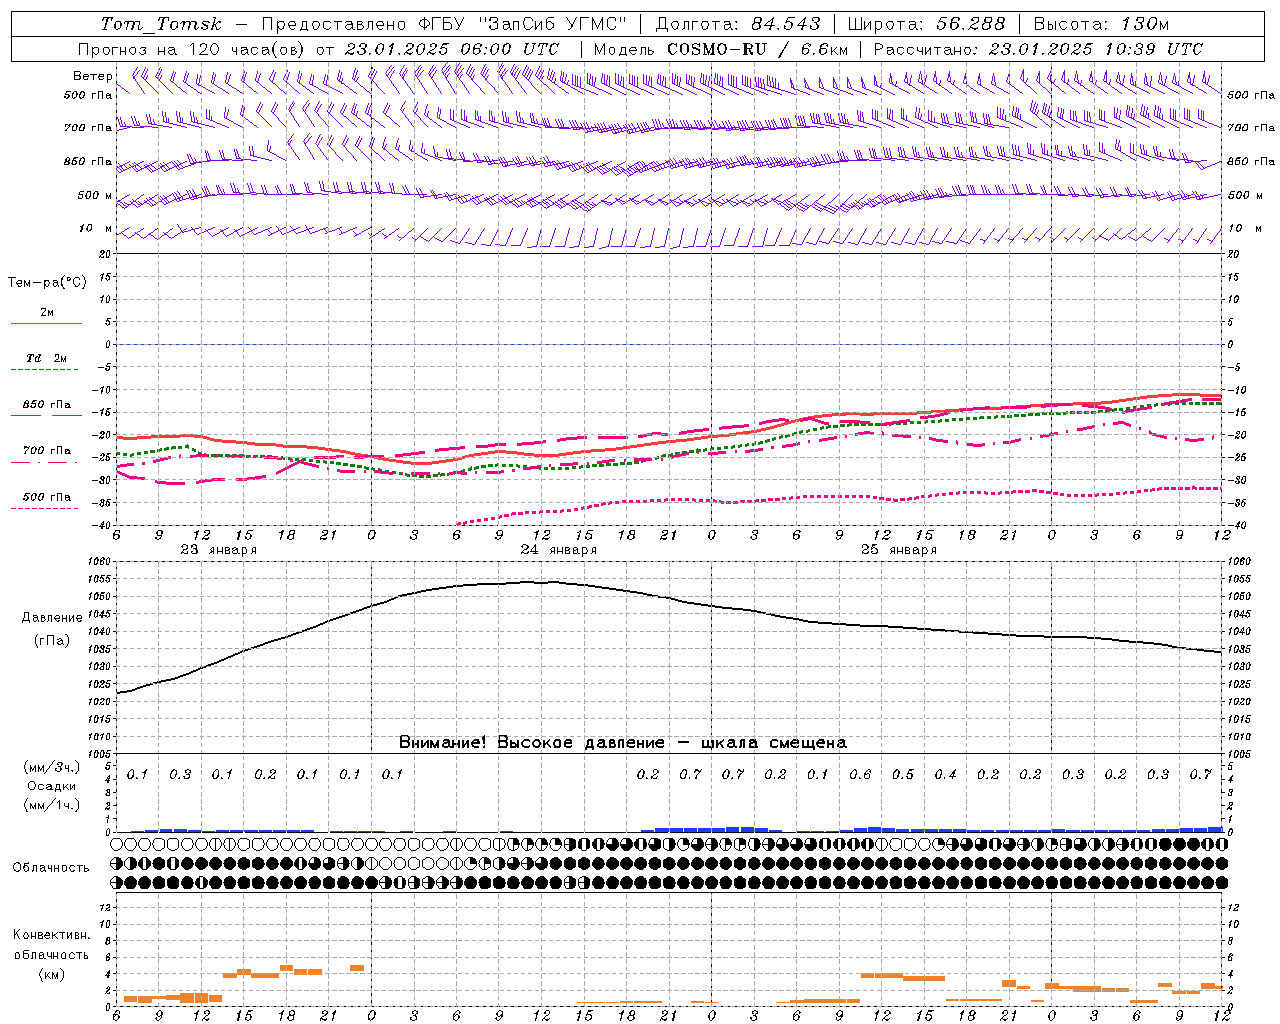Click the 23 января date label
This screenshot has height=1024, width=1280.
click(x=218, y=550)
